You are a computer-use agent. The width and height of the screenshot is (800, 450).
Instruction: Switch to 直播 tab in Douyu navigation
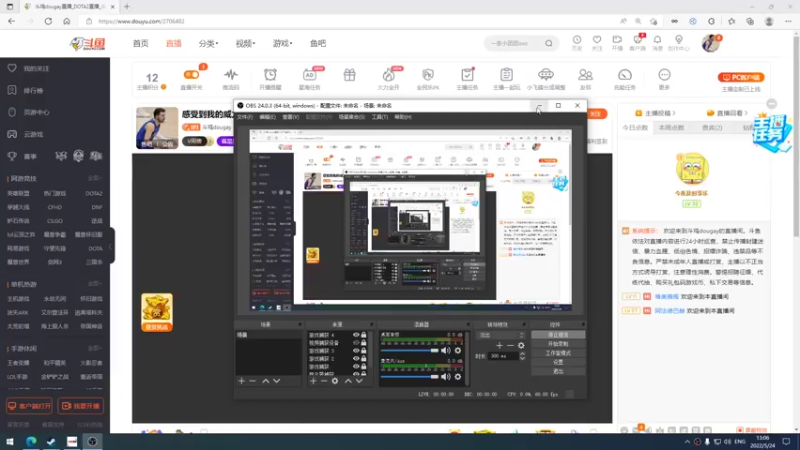point(173,43)
